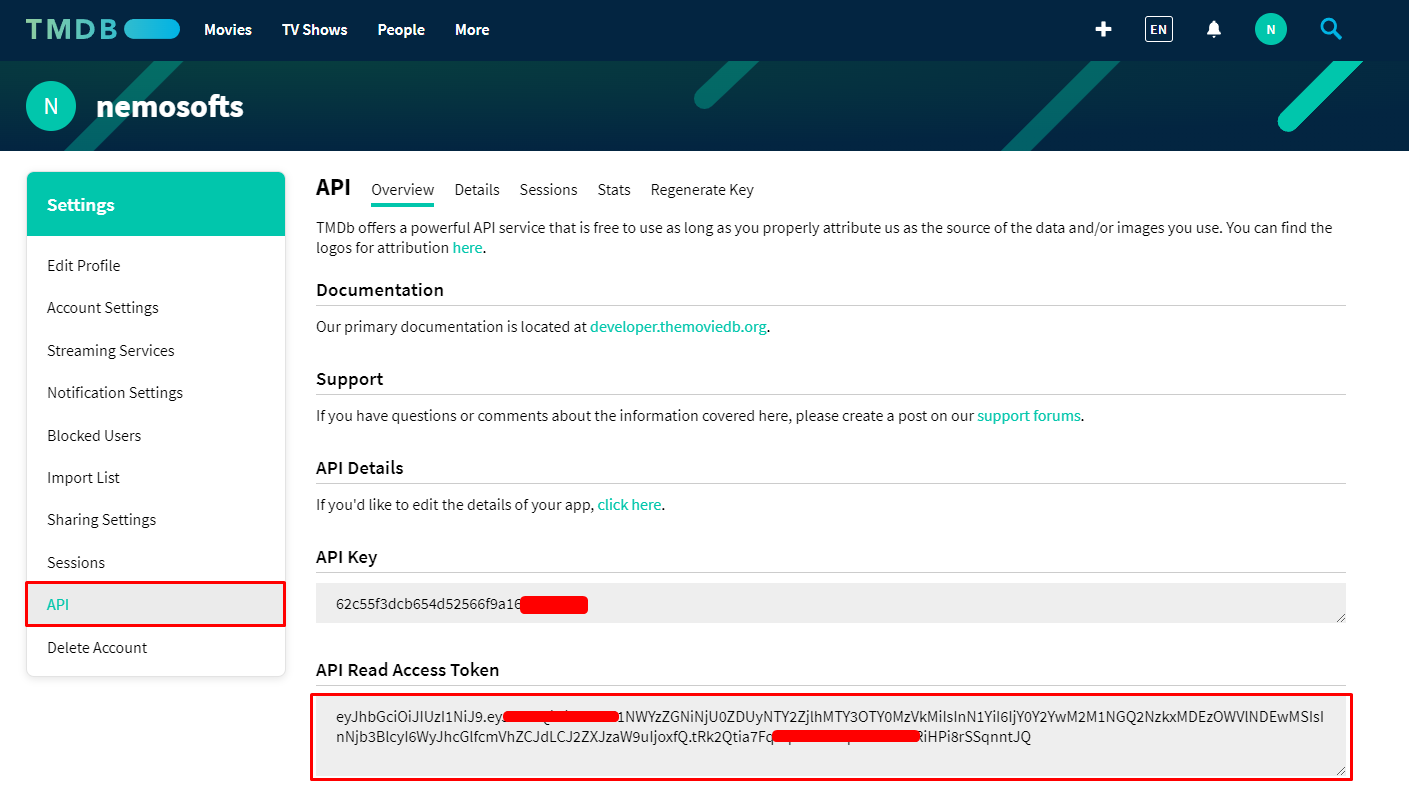Open the Regenerate Key tab
Viewport: 1409px width, 793px height.
(702, 190)
